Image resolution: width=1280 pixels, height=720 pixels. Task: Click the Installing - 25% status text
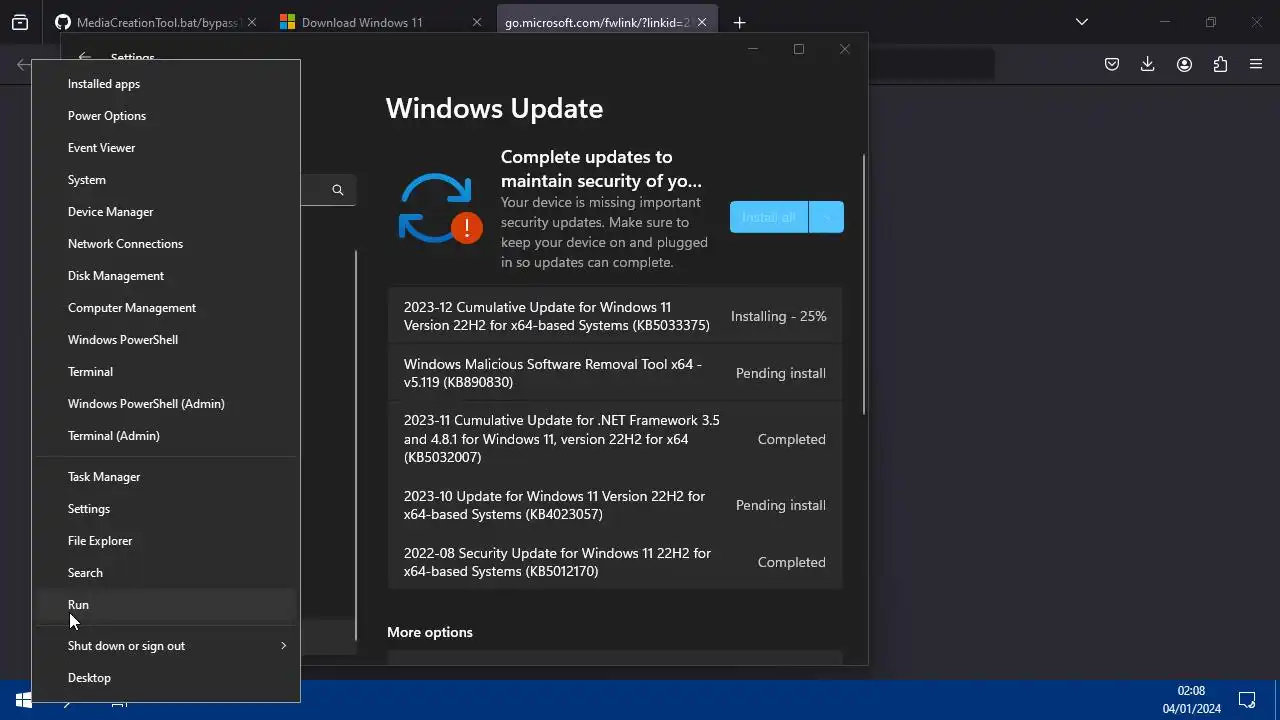[778, 316]
